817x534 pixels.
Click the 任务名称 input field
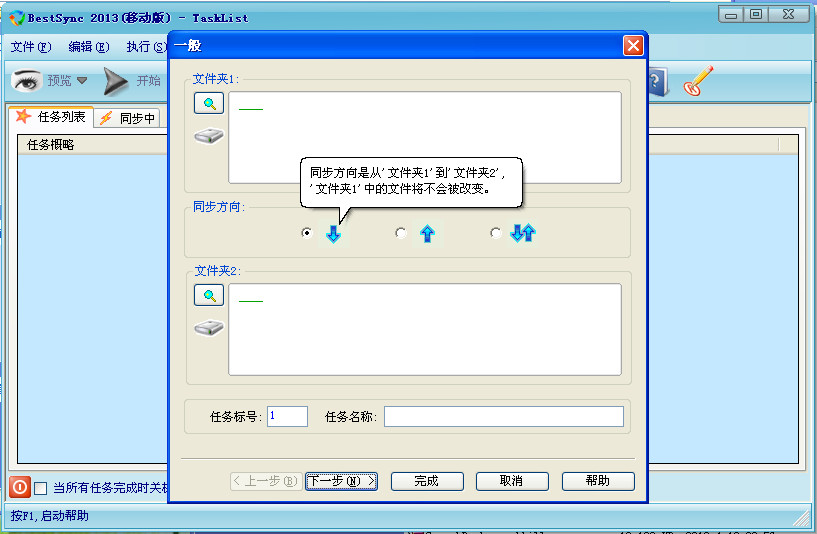point(504,416)
